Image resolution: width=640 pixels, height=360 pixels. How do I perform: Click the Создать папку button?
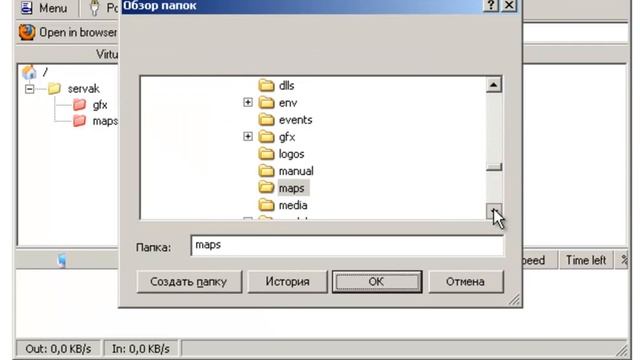coord(189,282)
